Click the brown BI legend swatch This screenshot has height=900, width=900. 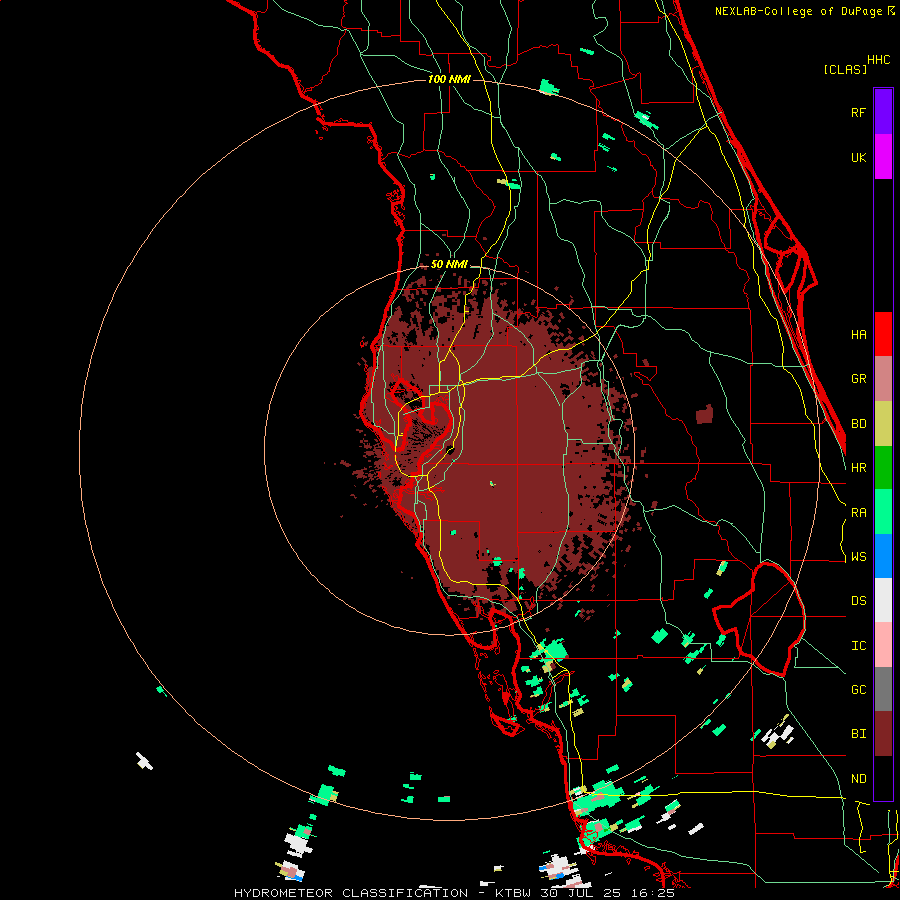(x=883, y=734)
